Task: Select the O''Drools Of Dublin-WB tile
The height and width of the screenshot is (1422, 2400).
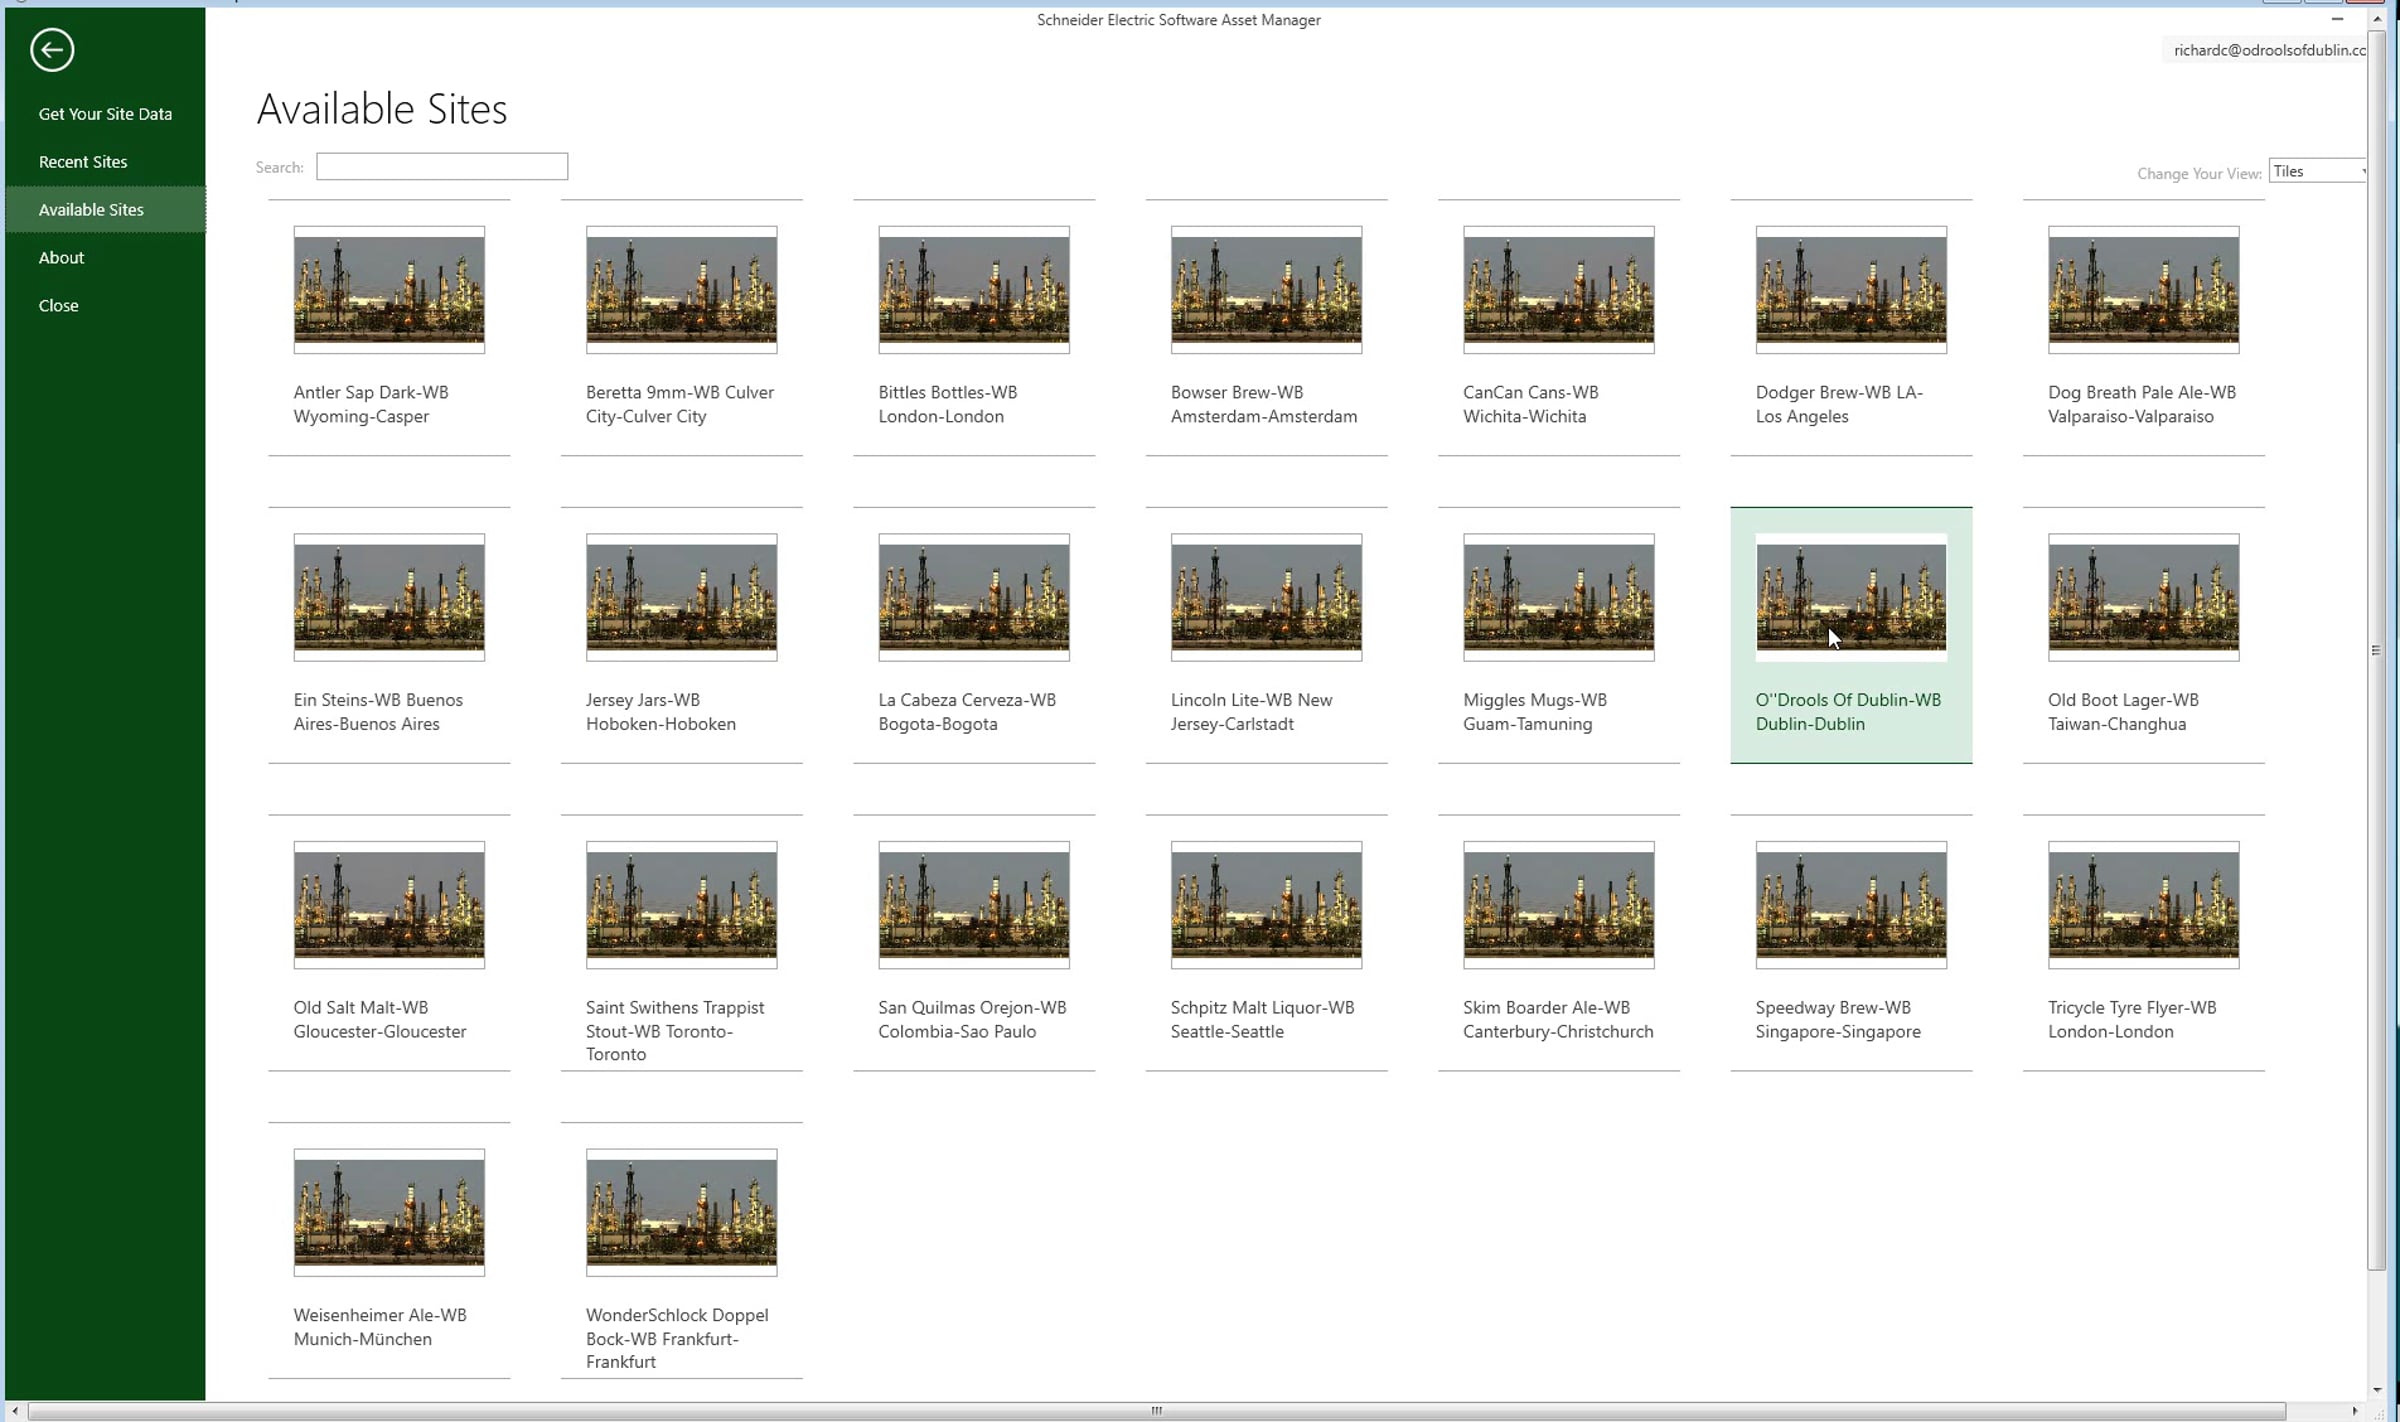Action: [1850, 598]
